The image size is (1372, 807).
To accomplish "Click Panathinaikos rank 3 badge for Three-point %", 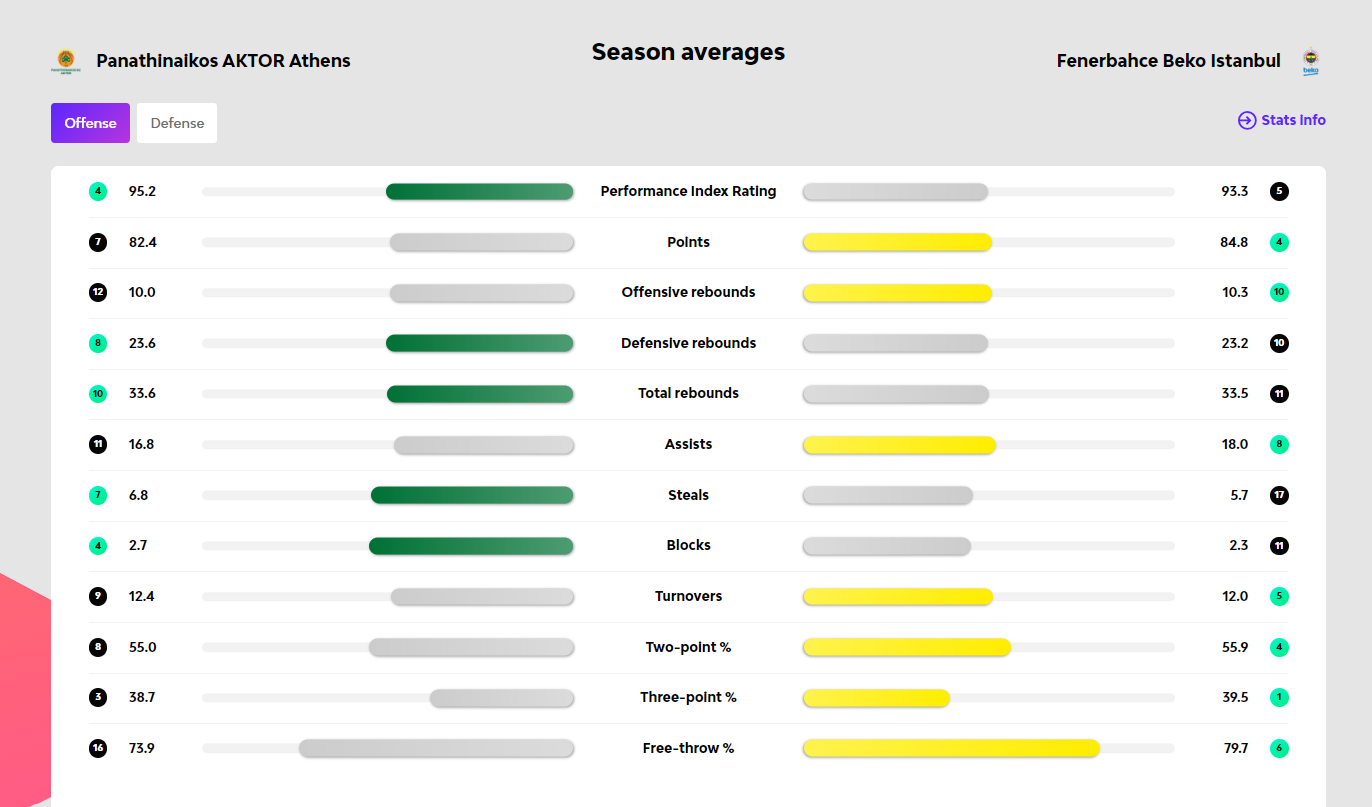I will 97,697.
